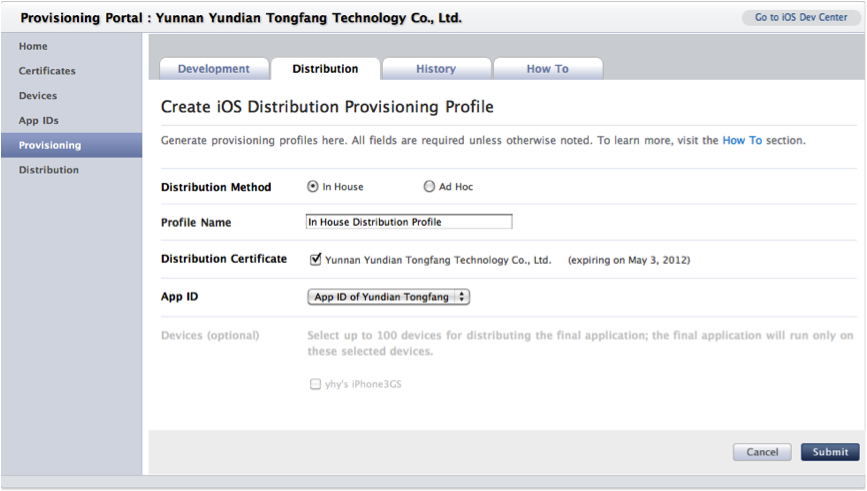867x491 pixels.
Task: Click the Distribution Method label
Action: (216, 187)
